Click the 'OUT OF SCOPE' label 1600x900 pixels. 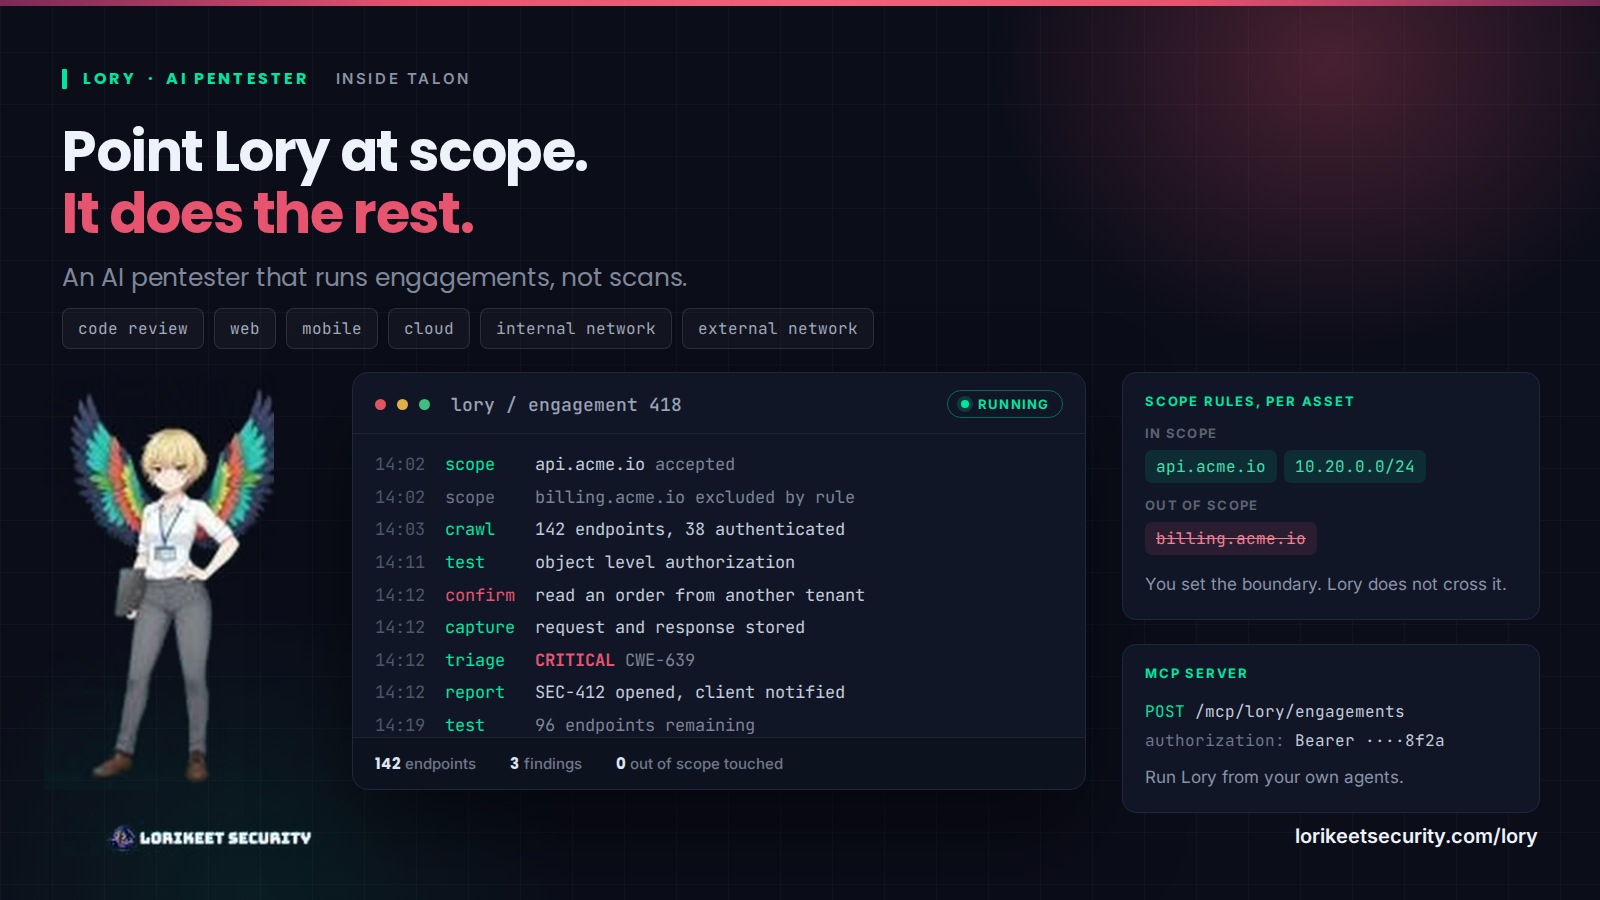[1201, 505]
